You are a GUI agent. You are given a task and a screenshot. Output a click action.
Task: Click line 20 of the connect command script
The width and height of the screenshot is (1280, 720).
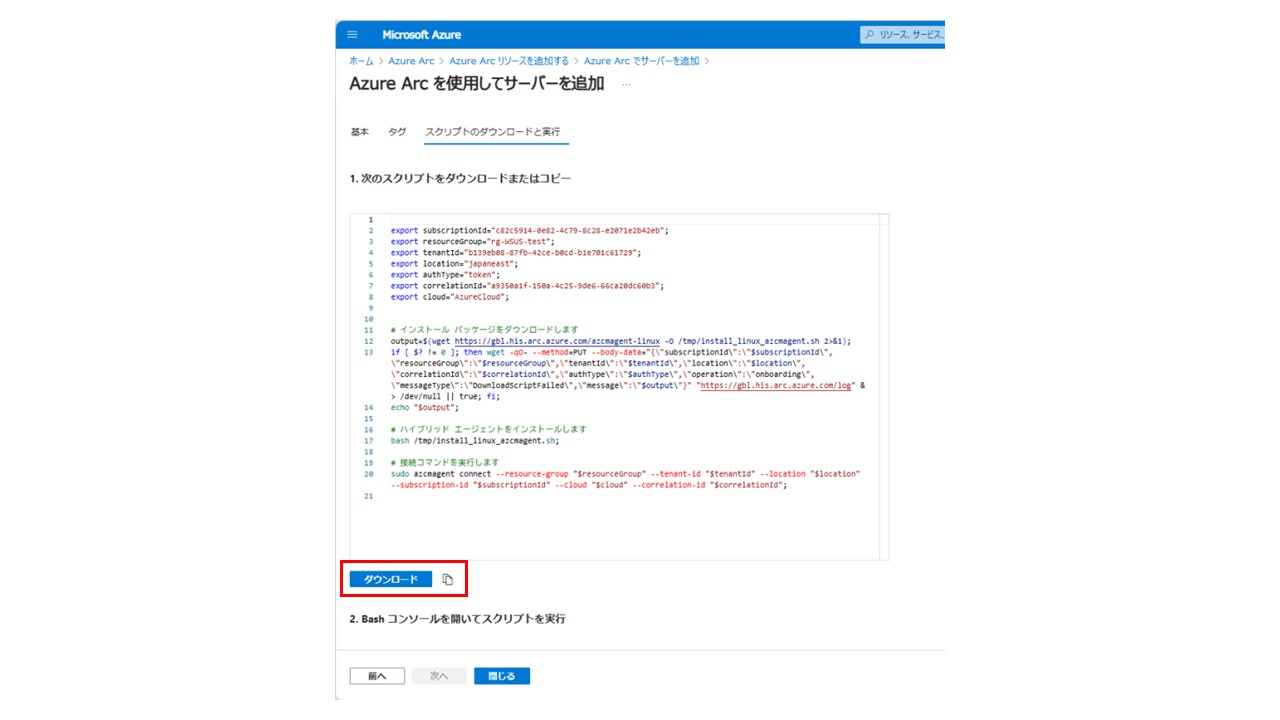(x=620, y=473)
